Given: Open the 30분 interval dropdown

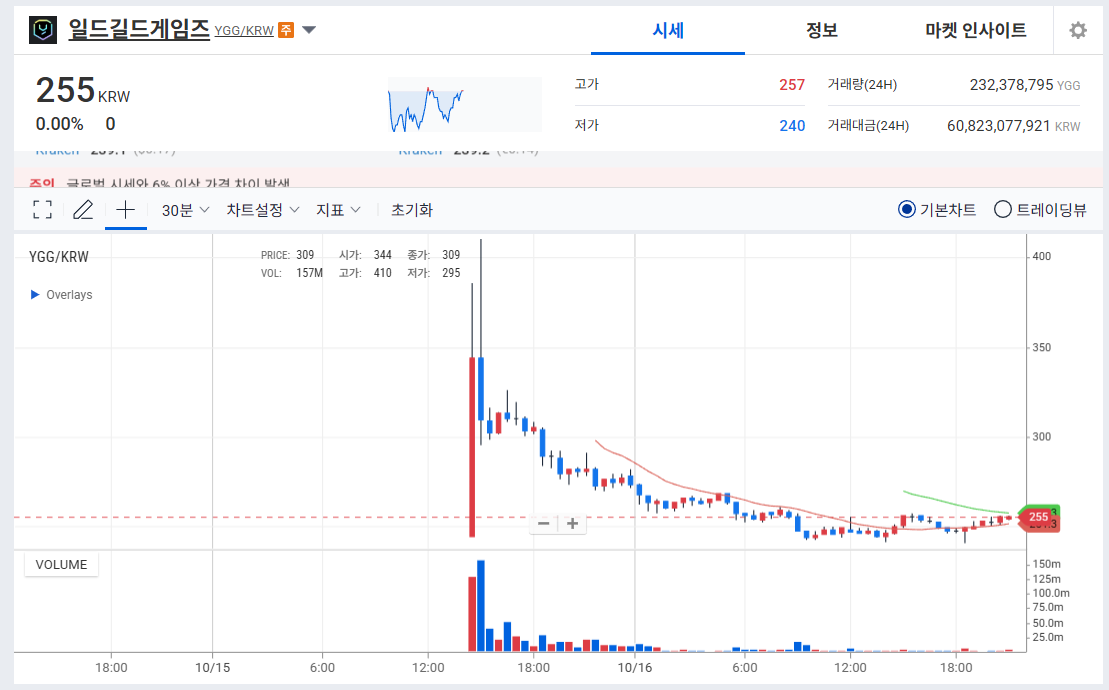Looking at the screenshot, I should pyautogui.click(x=185, y=210).
